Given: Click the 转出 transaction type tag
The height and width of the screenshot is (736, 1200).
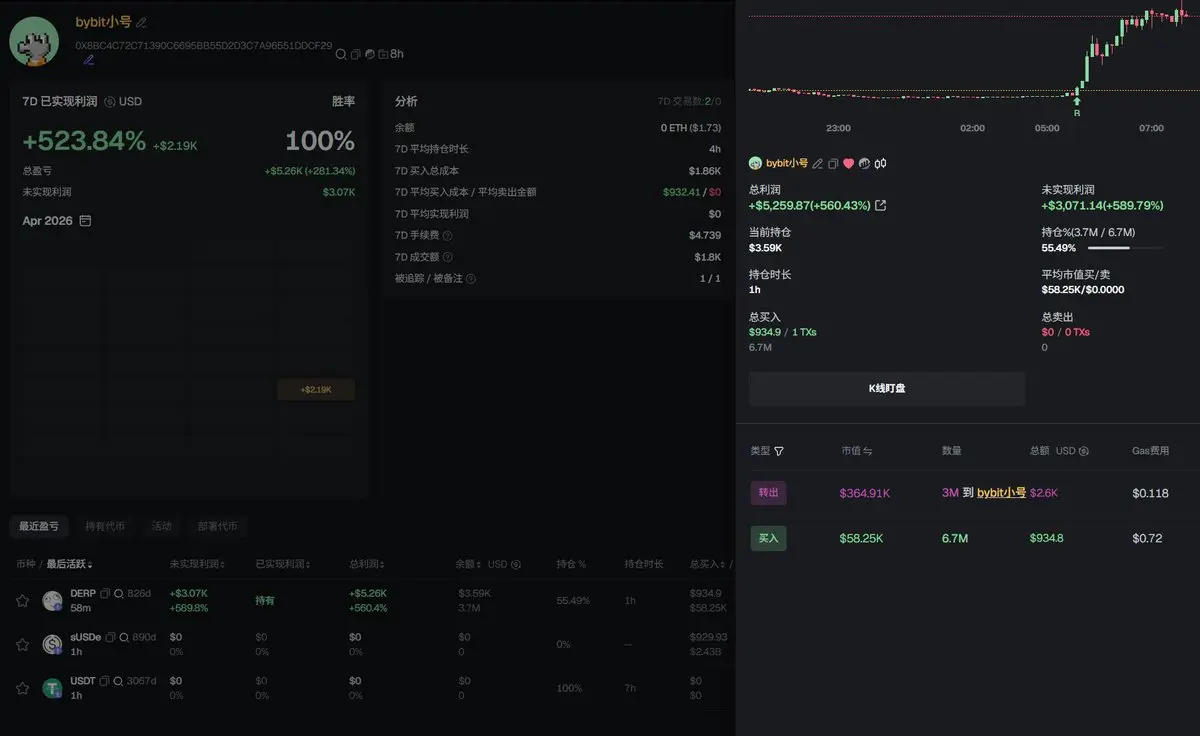Looking at the screenshot, I should [x=768, y=493].
